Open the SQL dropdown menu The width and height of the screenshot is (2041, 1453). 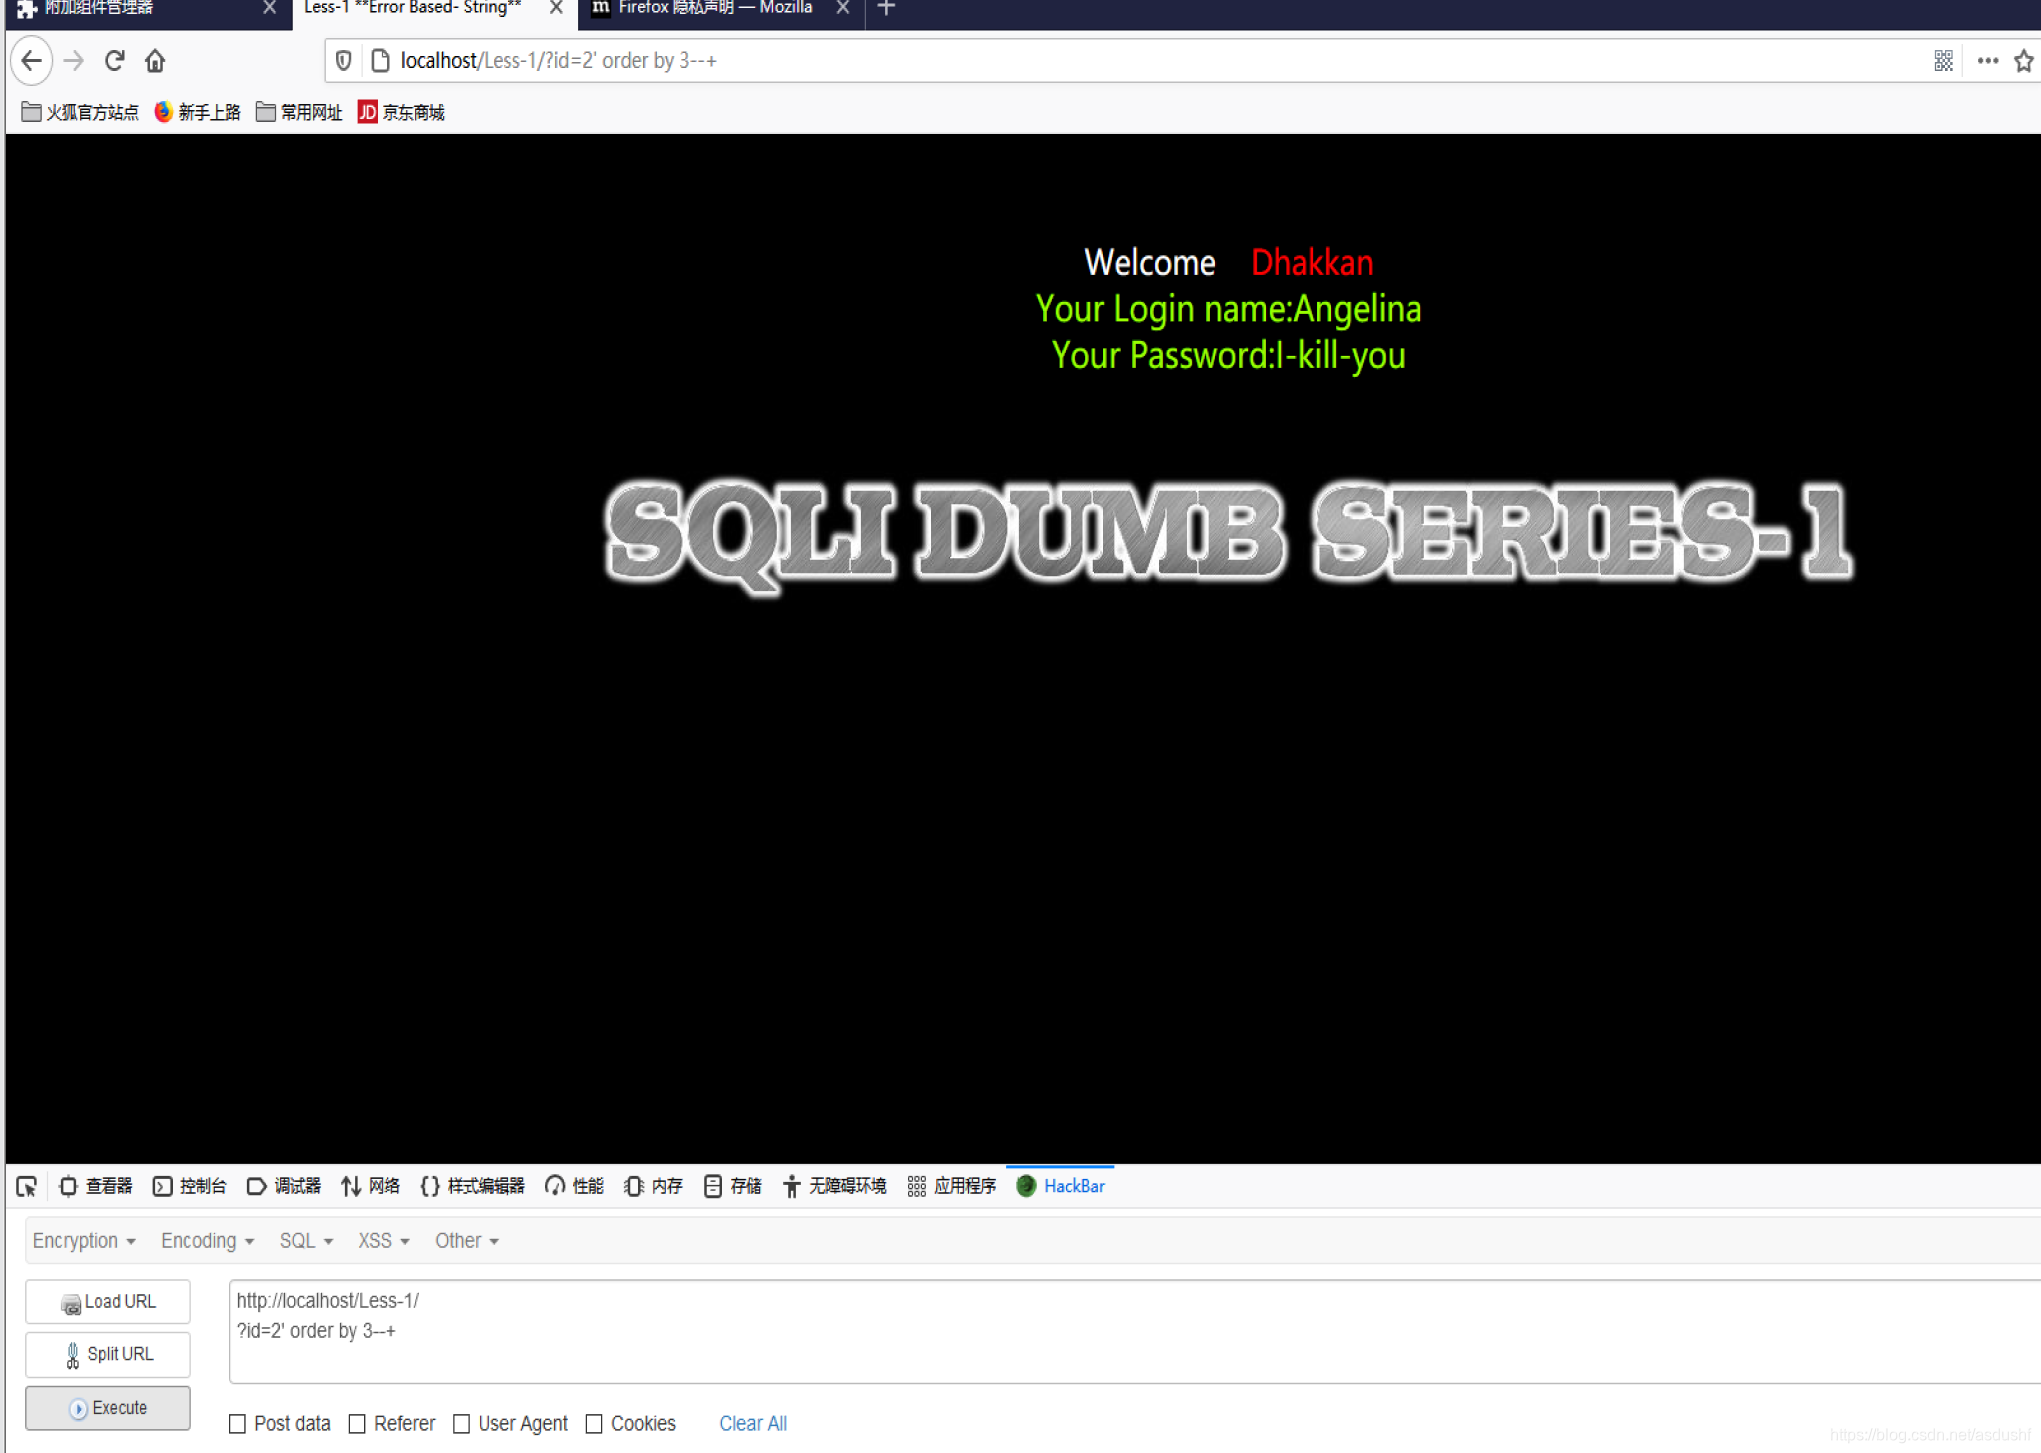(305, 1240)
